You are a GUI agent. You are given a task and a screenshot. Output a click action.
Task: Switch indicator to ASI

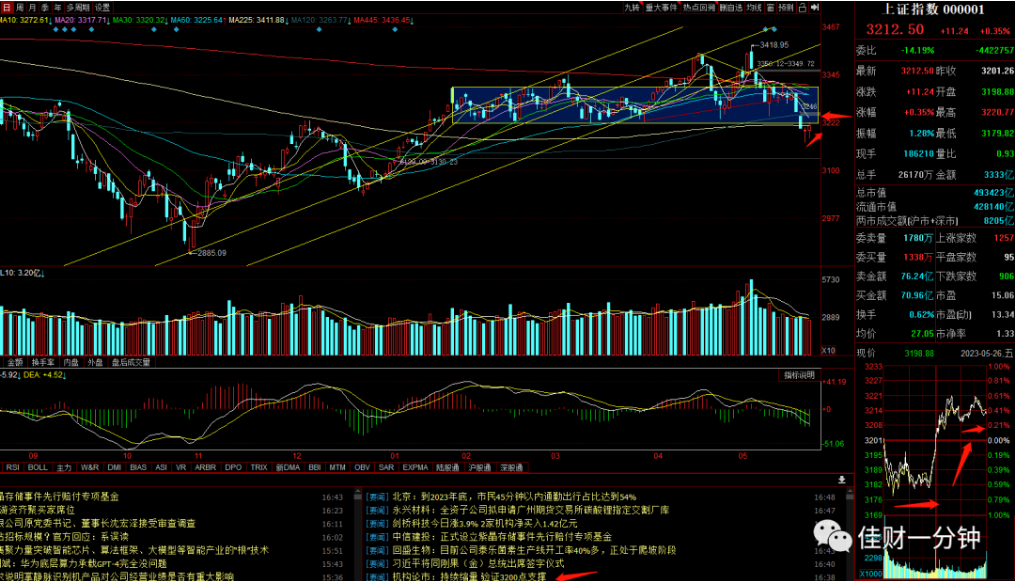click(161, 467)
